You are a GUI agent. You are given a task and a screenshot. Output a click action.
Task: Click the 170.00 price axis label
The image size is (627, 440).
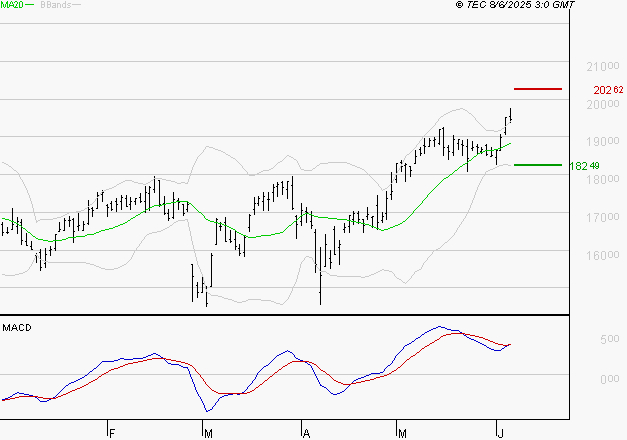603,218
